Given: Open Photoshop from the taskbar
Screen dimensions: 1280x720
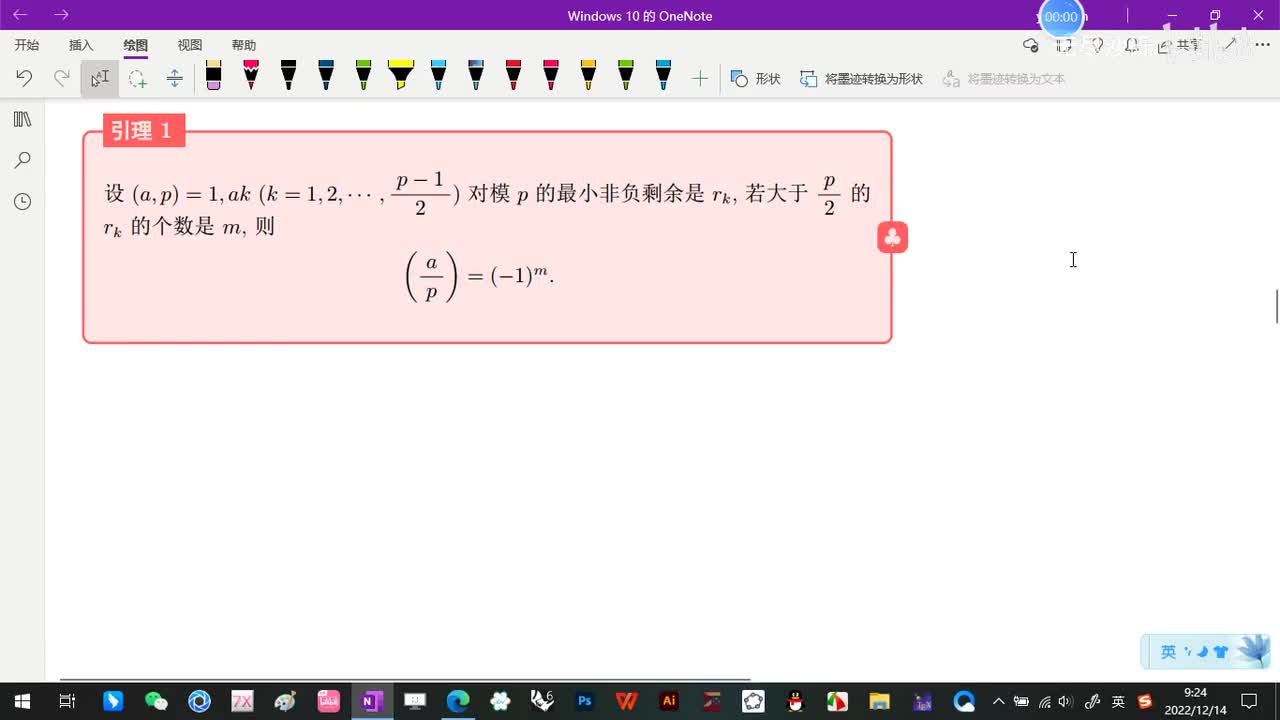Looking at the screenshot, I should (585, 701).
